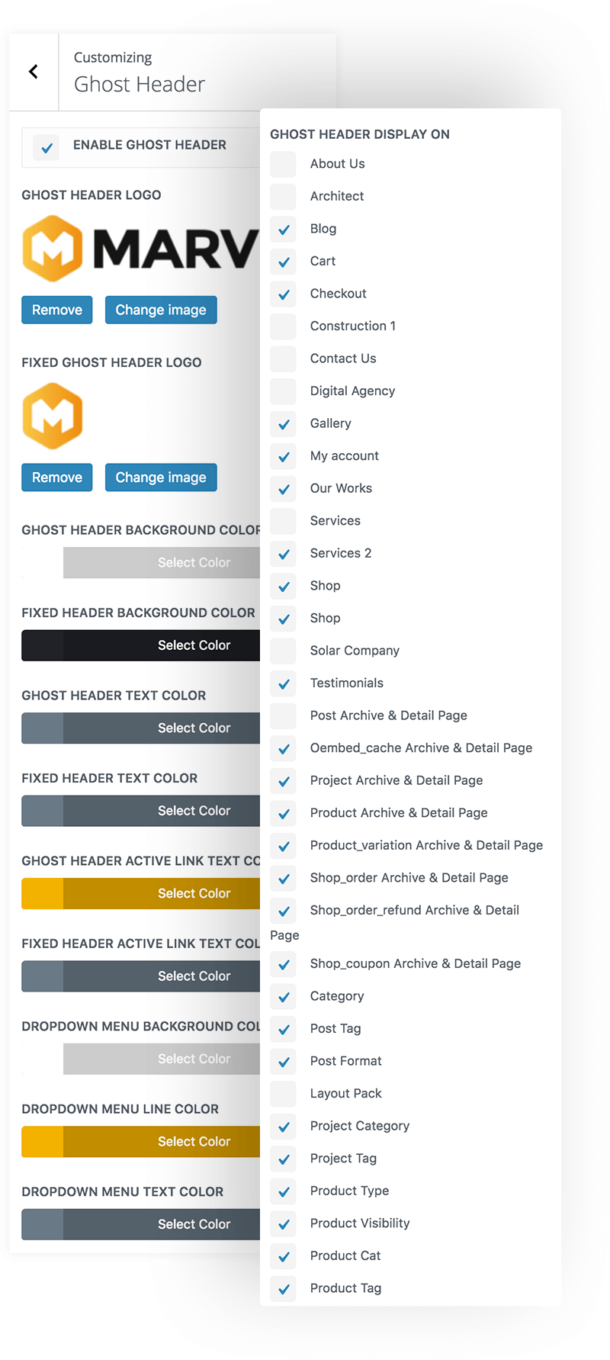The width and height of the screenshot is (610, 1360).
Task: Click the back arrow in the Customizing header
Action: point(33,72)
